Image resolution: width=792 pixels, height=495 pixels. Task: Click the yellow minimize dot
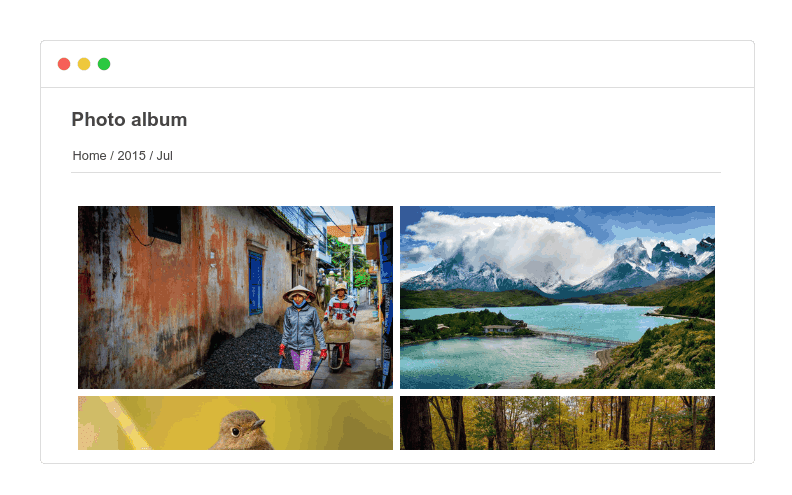pyautogui.click(x=84, y=64)
